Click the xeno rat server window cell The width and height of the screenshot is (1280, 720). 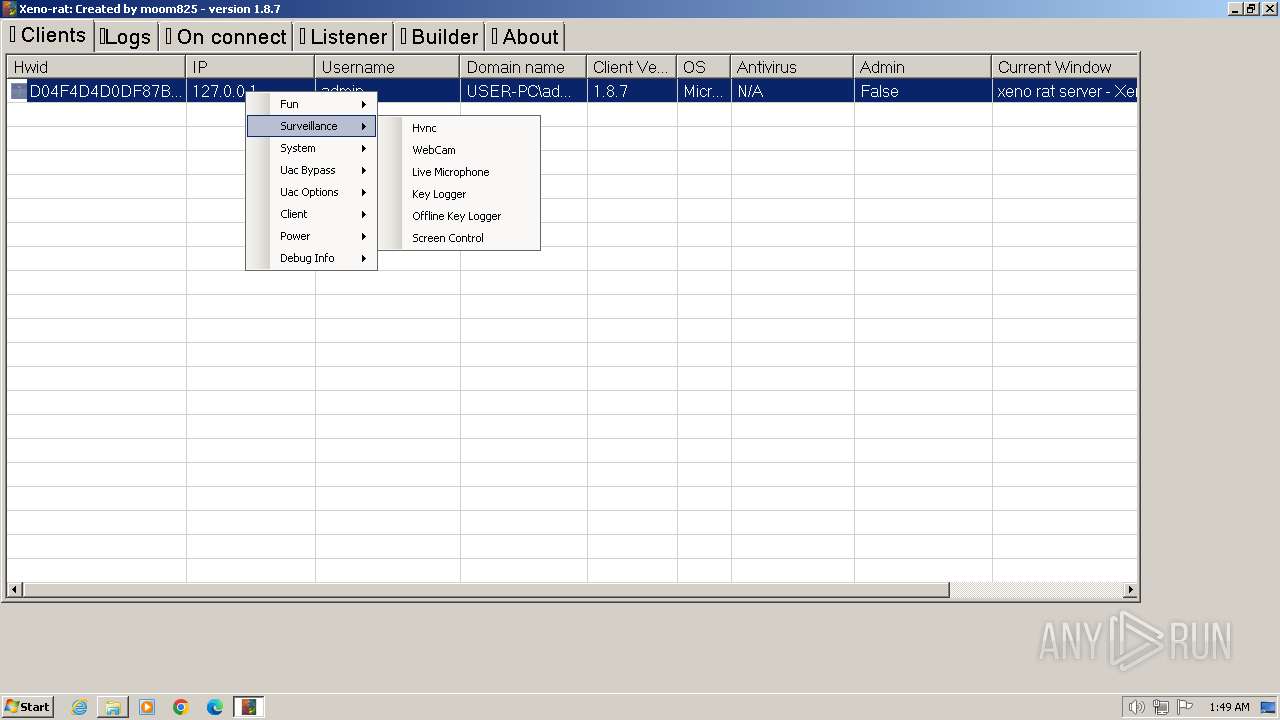pos(1065,91)
